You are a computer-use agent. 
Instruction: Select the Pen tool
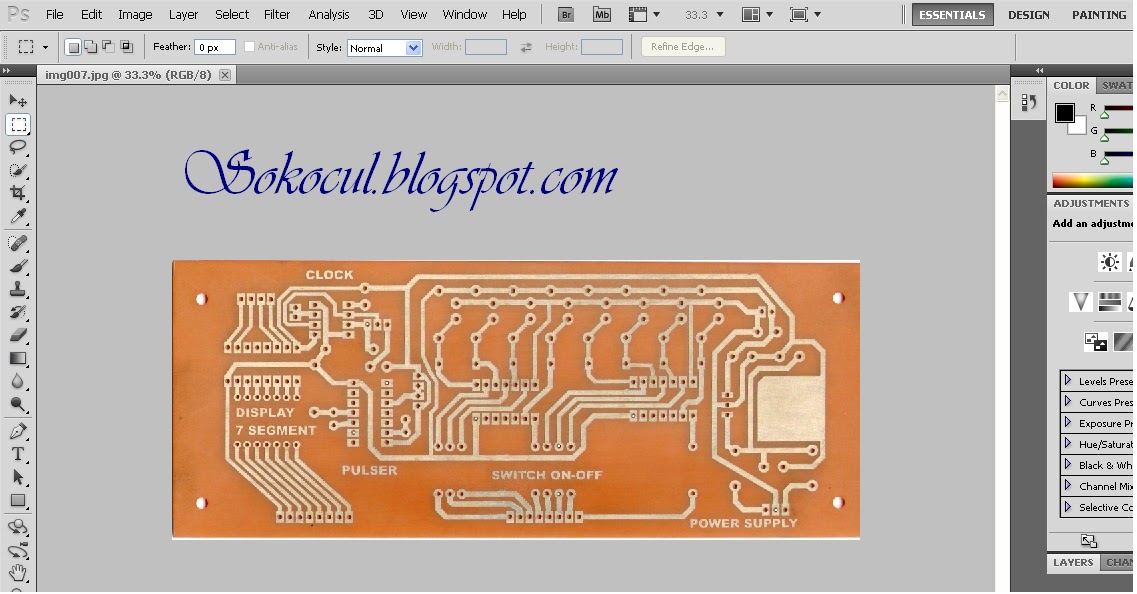point(18,432)
